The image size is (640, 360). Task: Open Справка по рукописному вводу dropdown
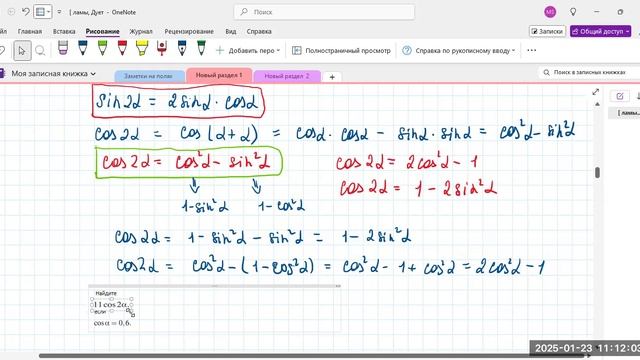458,51
